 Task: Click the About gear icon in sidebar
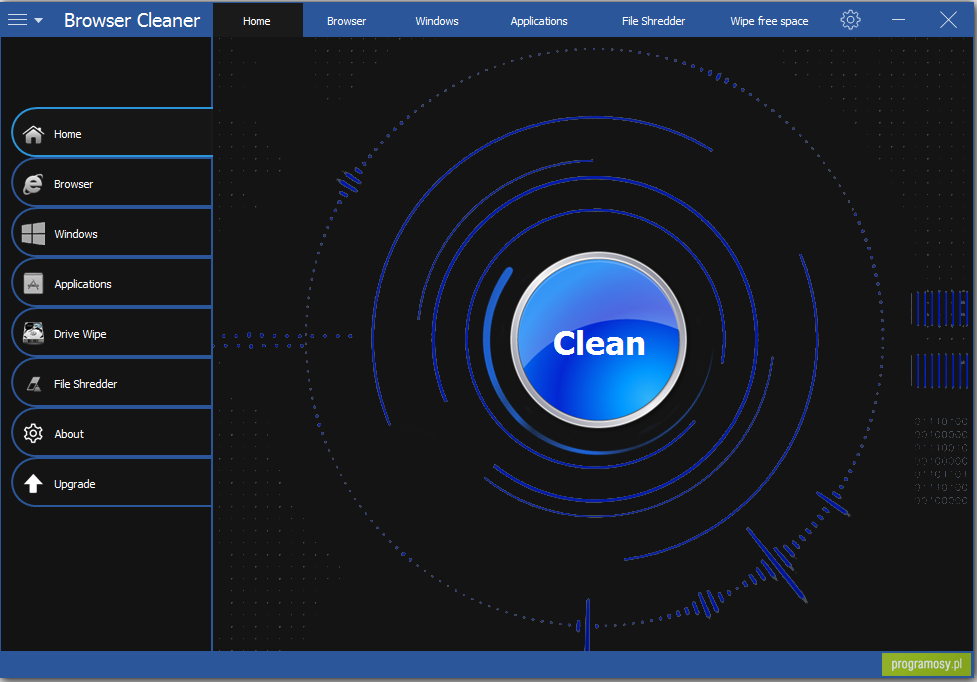(x=34, y=432)
